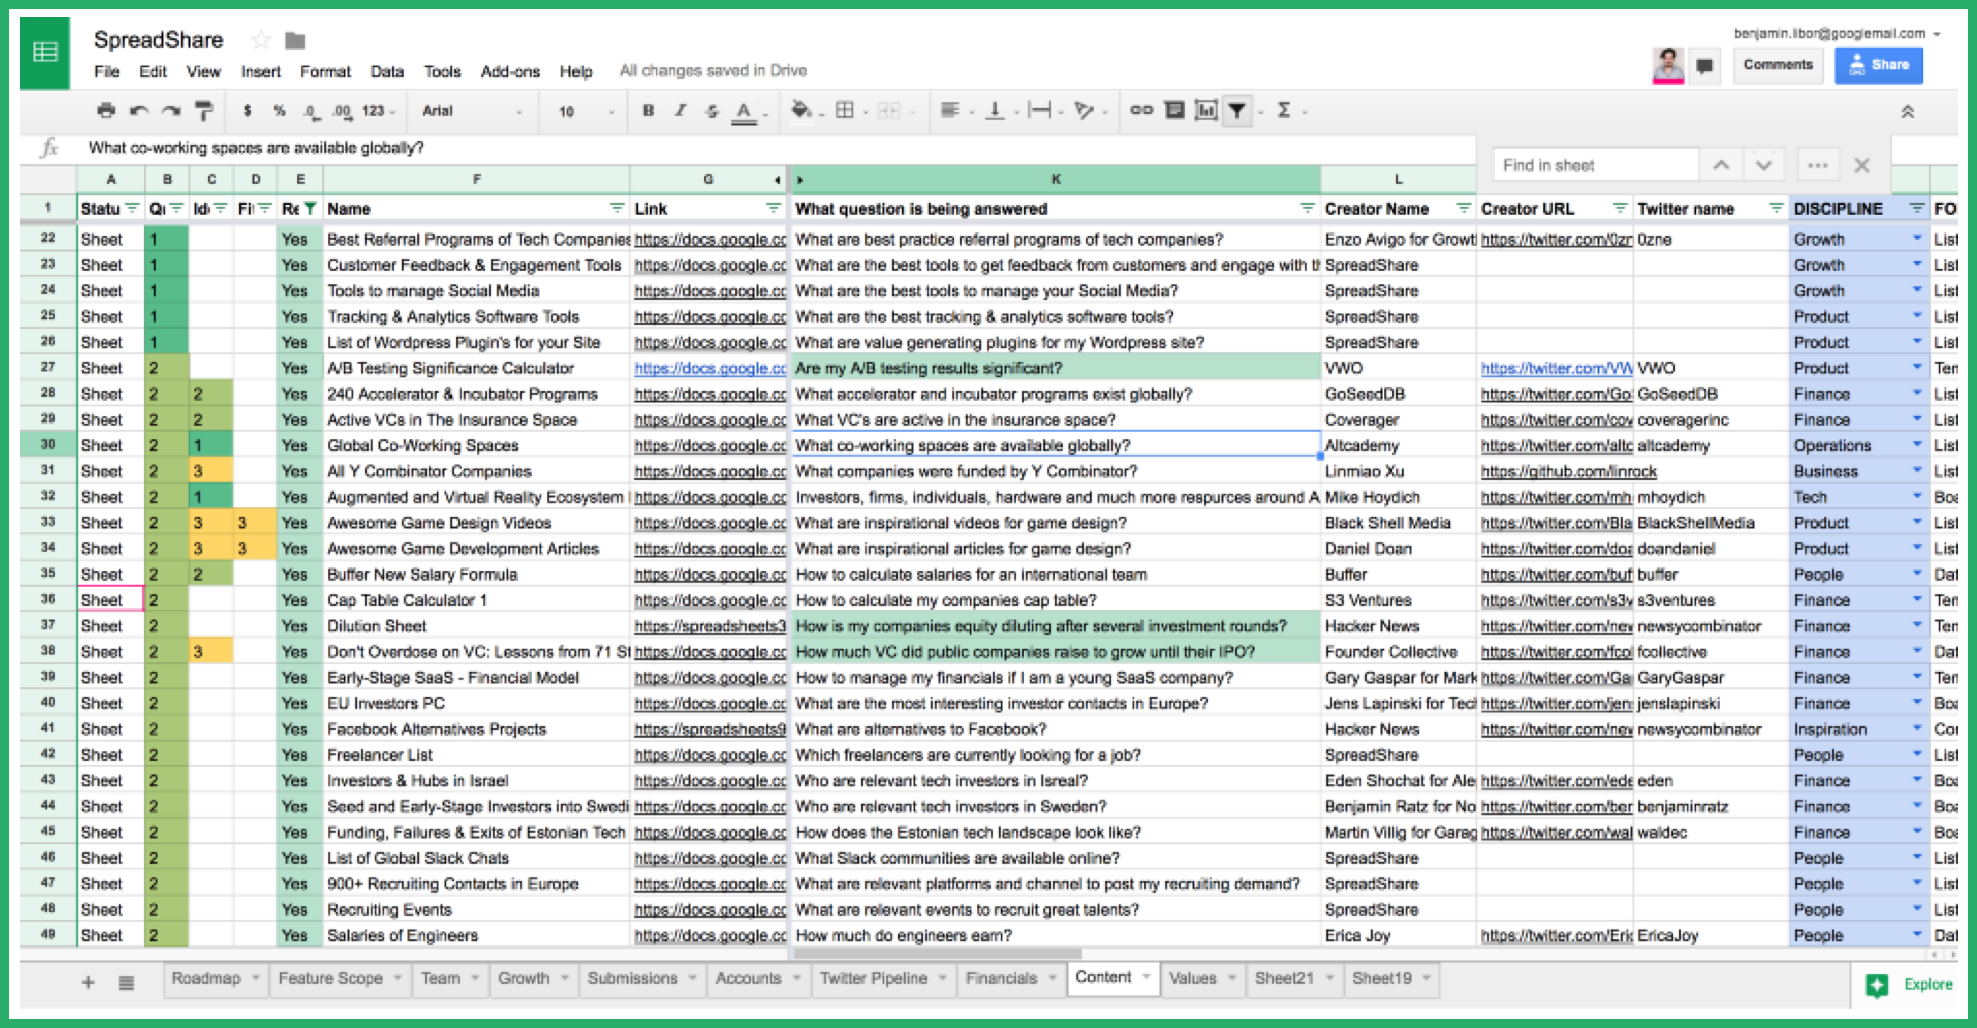This screenshot has height=1028, width=1977.
Task: Decrease decimal places
Action: (311, 111)
